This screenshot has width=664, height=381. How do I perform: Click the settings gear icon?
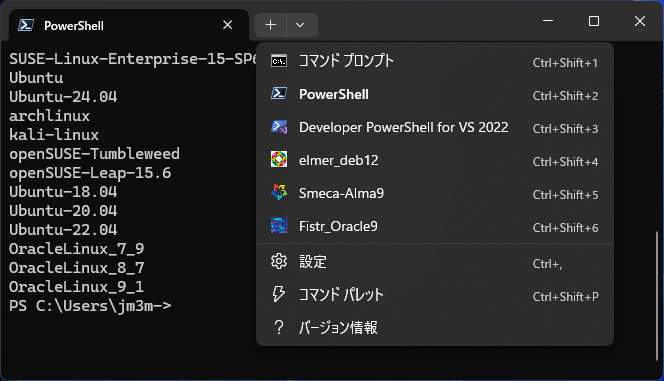279,261
